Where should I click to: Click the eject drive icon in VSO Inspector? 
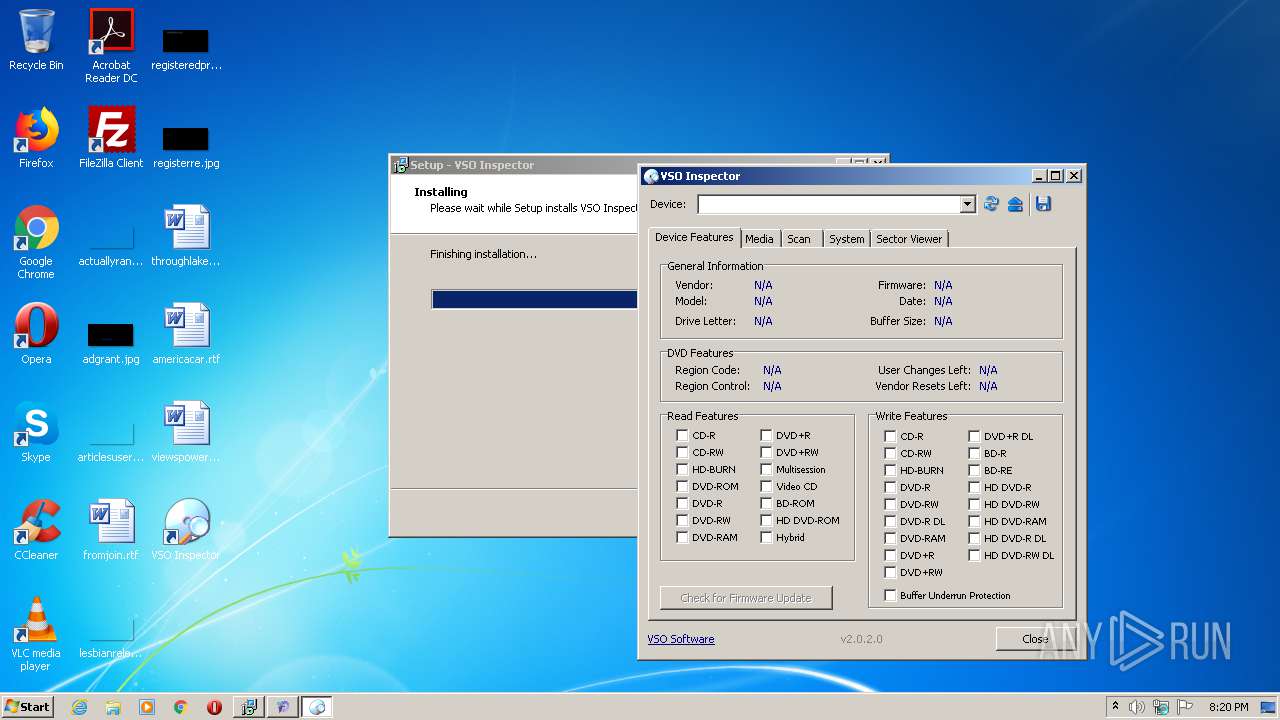[1015, 204]
